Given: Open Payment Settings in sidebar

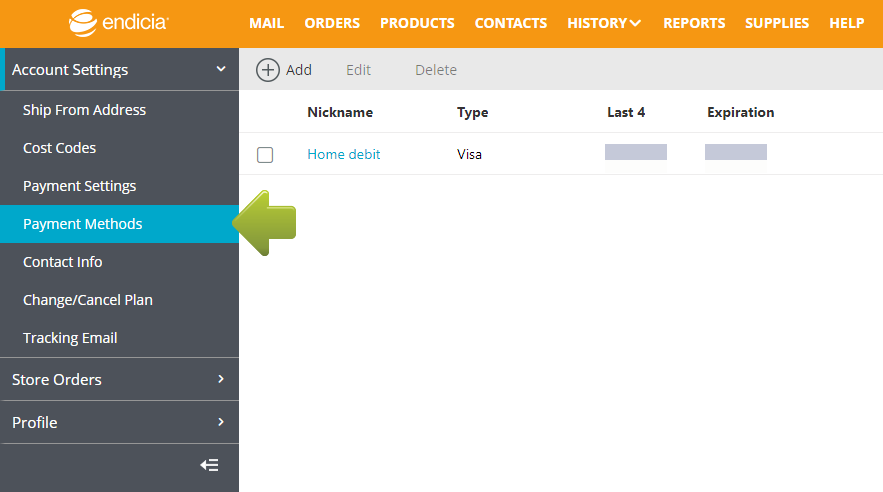Looking at the screenshot, I should 79,186.
